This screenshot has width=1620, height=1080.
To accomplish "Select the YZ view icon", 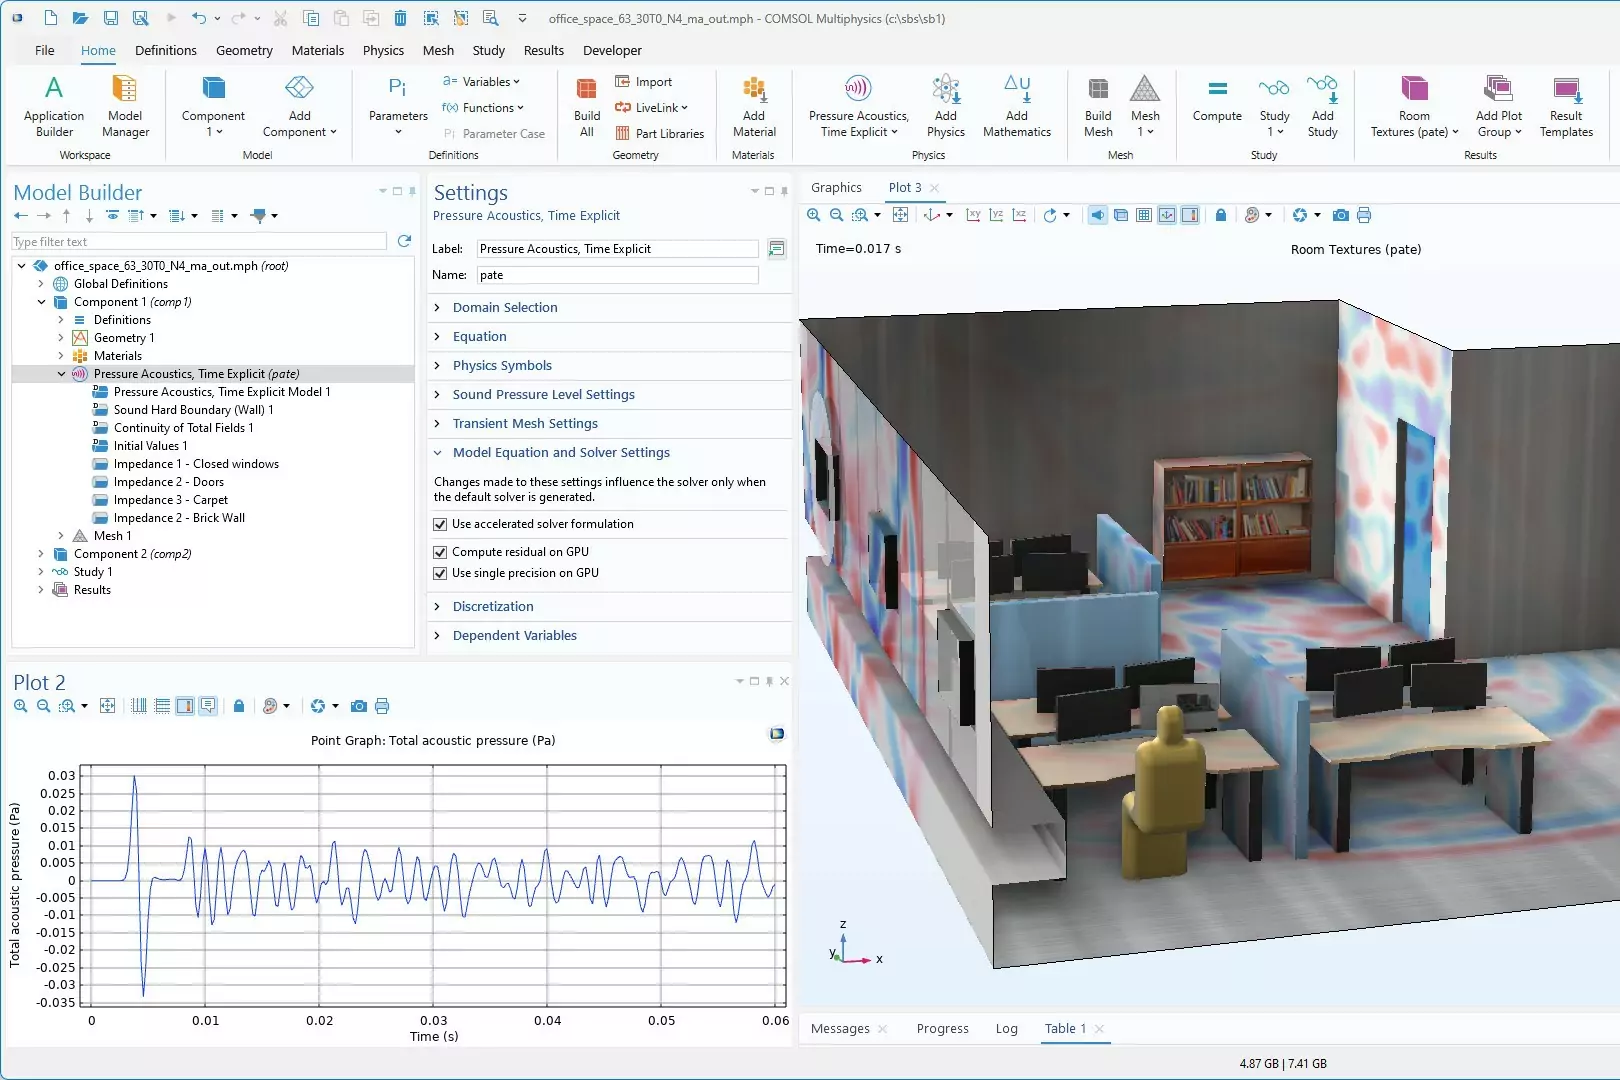I will (996, 215).
